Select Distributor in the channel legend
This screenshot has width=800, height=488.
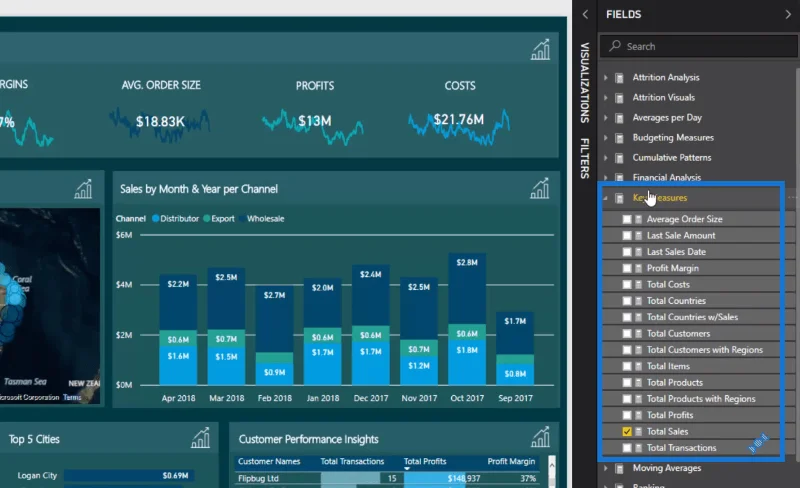[x=175, y=218]
